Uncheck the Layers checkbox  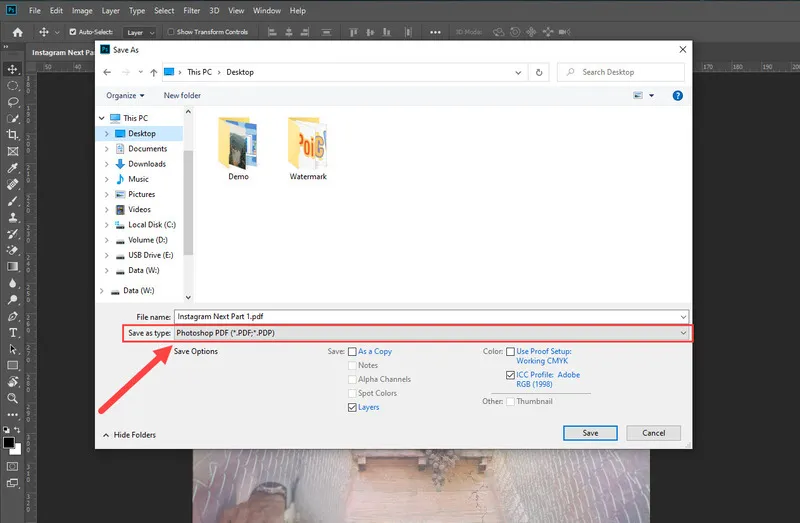(352, 407)
